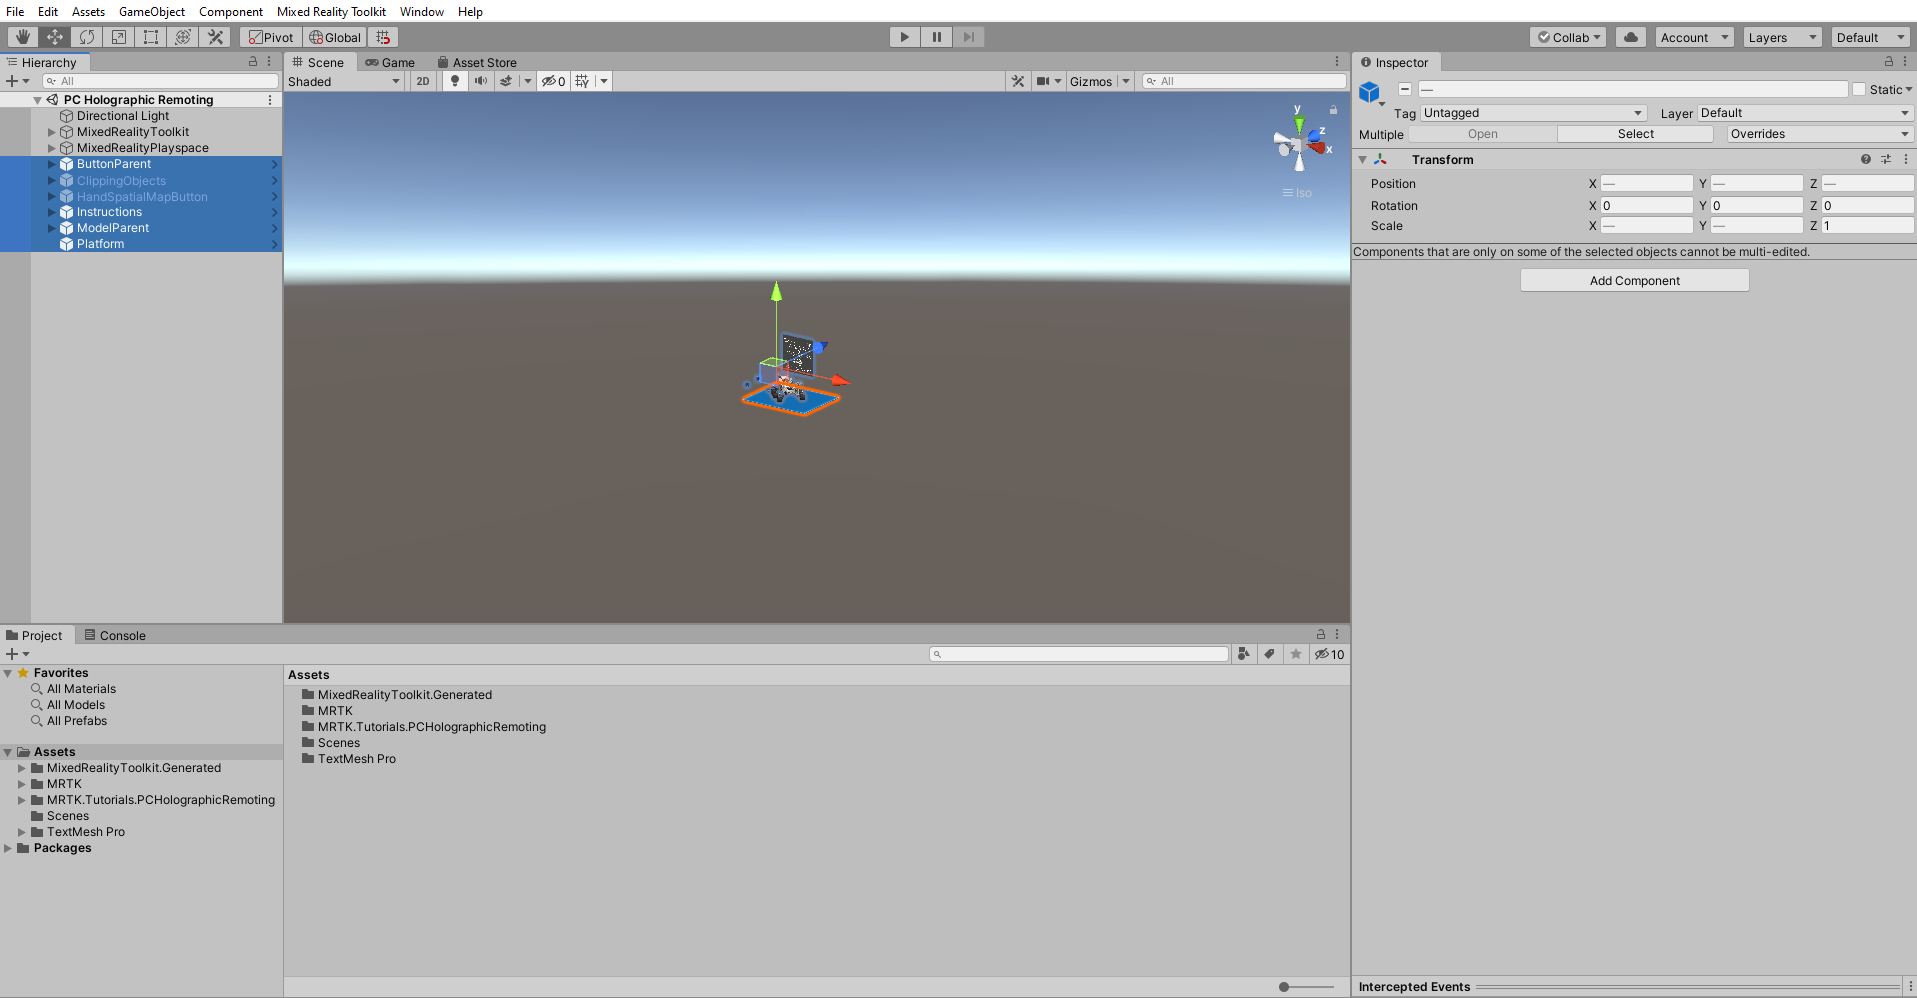1917x998 pixels.
Task: Toggle scene effects icon
Action: 506,81
